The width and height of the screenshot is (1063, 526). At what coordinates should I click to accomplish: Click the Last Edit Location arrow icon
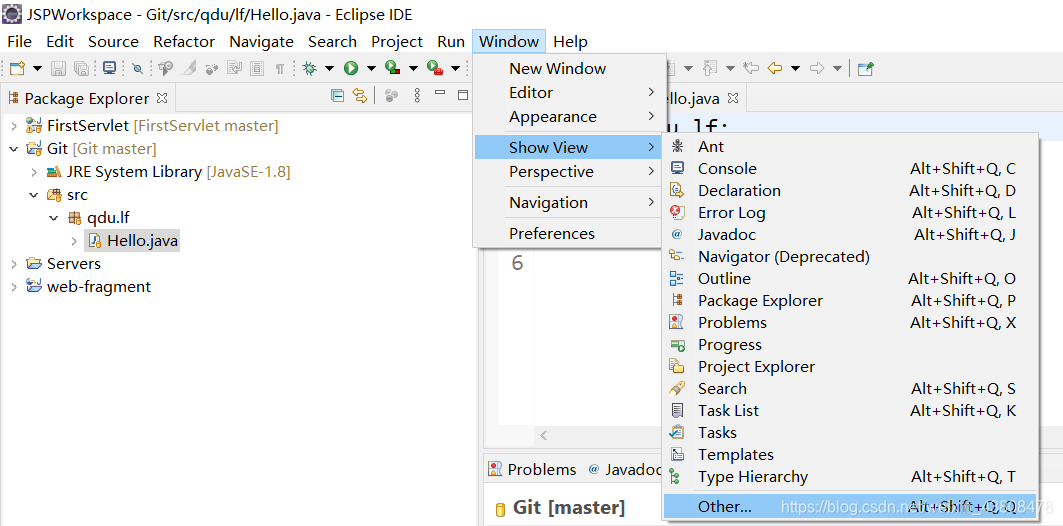[750, 68]
